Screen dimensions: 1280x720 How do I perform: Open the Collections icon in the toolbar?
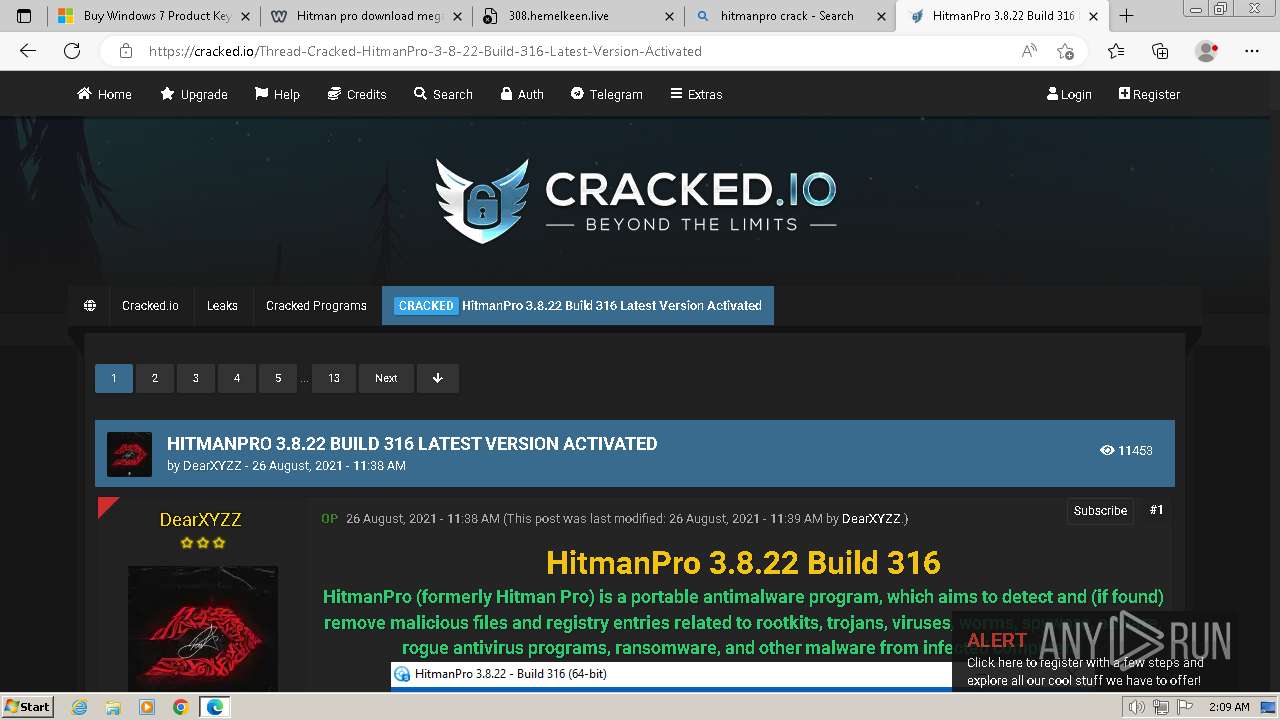(x=1160, y=51)
